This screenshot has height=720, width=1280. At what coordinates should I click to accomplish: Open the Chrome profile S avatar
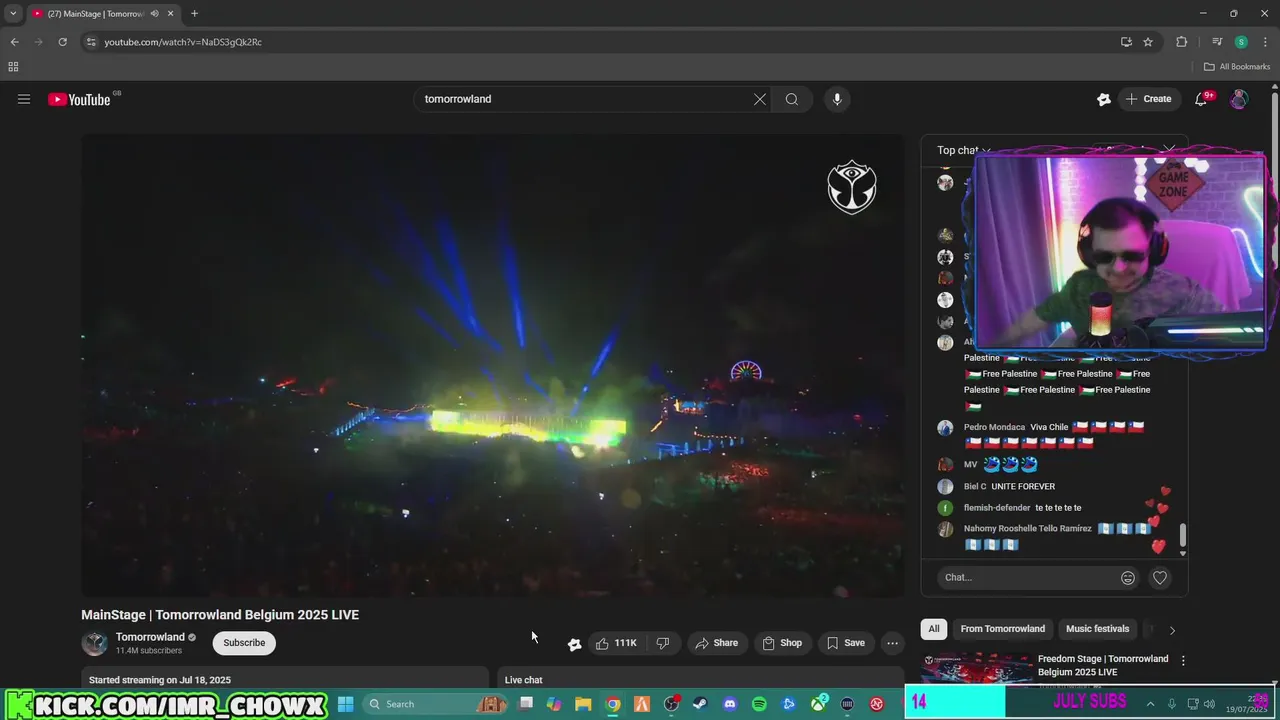click(x=1241, y=42)
